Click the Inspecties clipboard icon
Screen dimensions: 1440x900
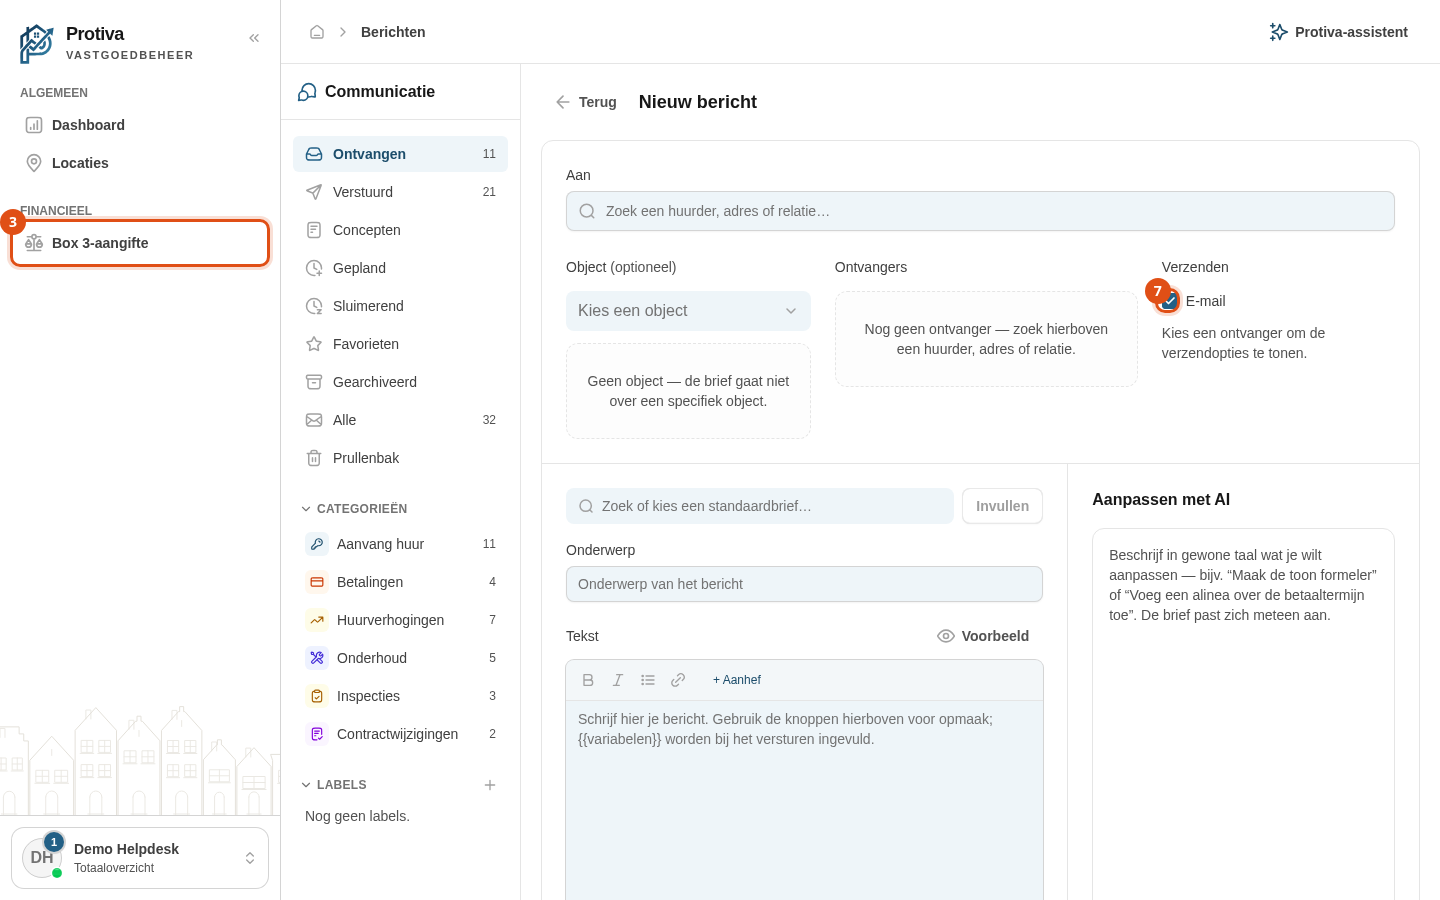pyautogui.click(x=317, y=696)
